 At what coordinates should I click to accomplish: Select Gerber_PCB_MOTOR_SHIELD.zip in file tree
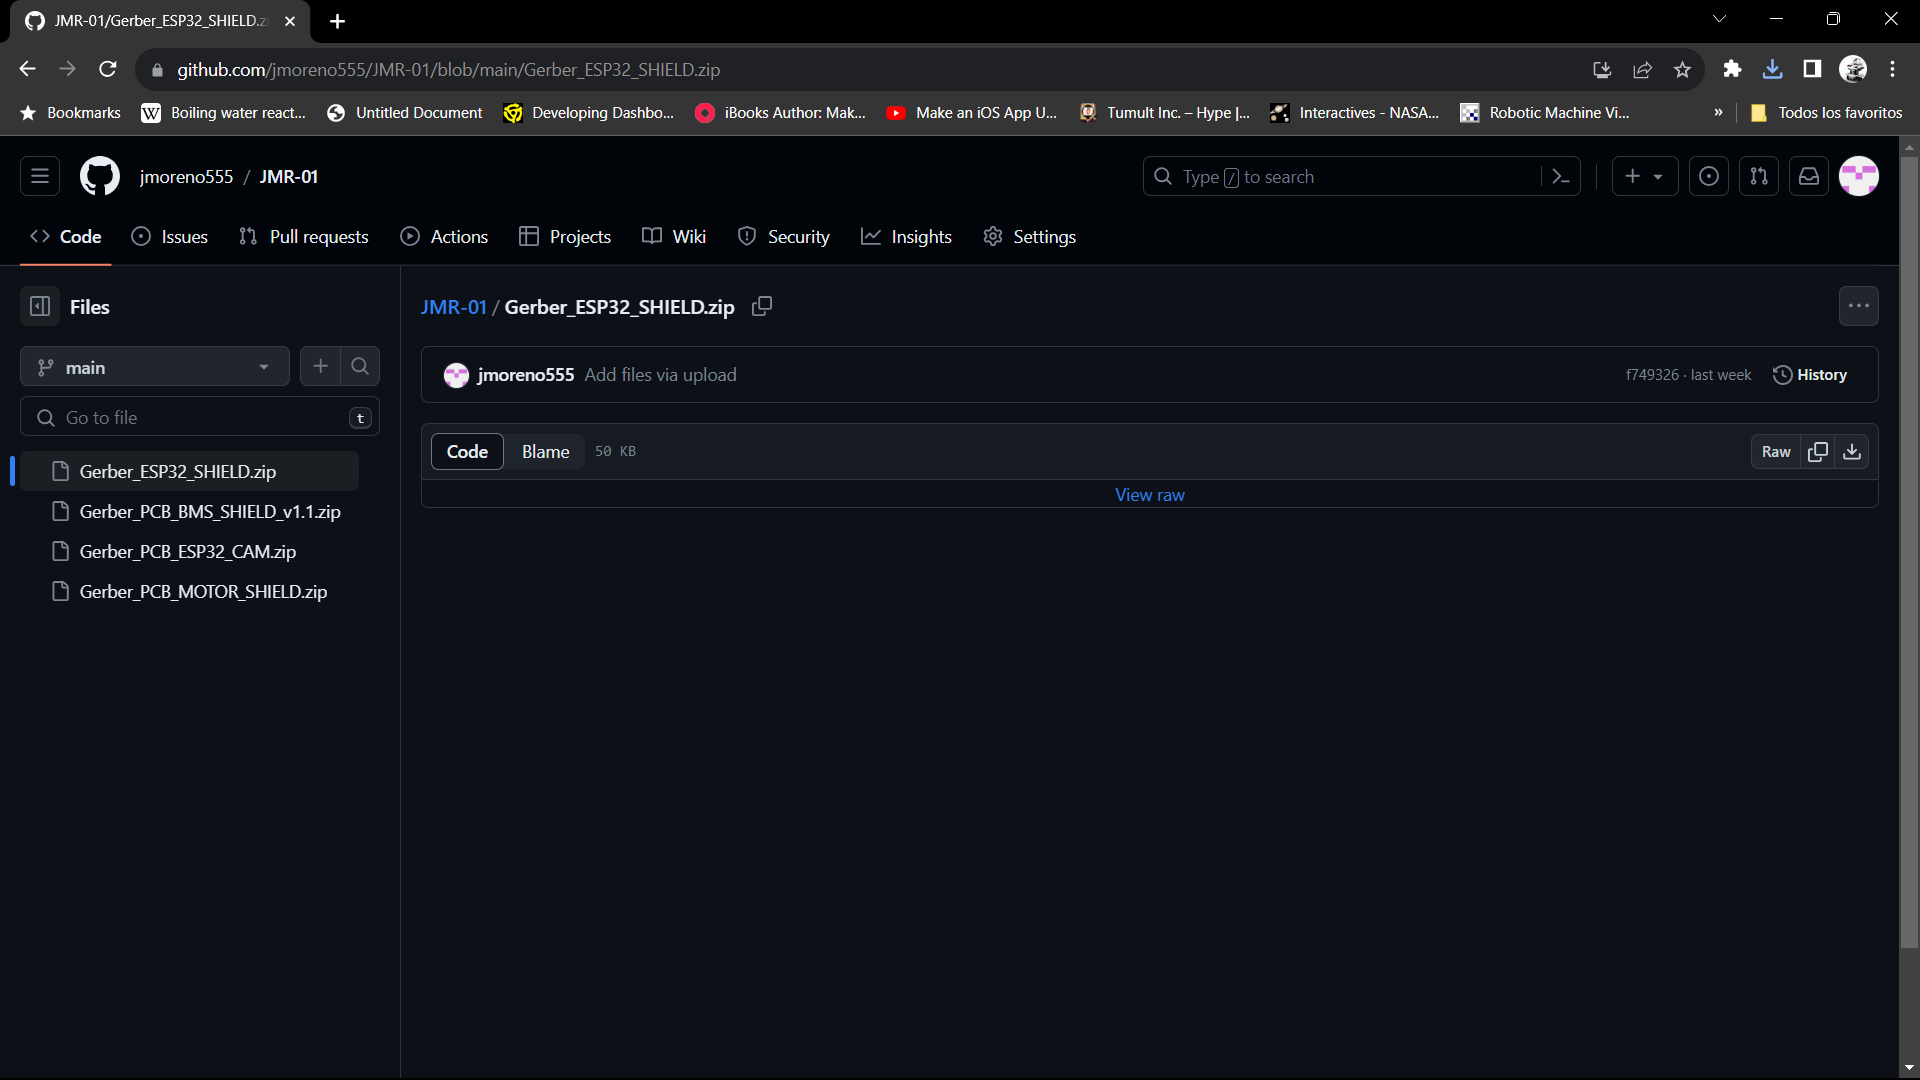203,592
